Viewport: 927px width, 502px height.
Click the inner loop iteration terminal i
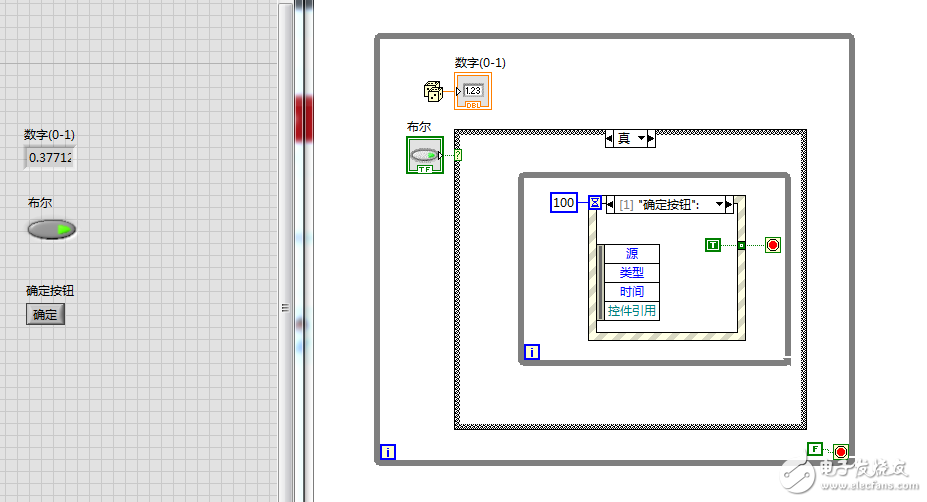pos(532,352)
